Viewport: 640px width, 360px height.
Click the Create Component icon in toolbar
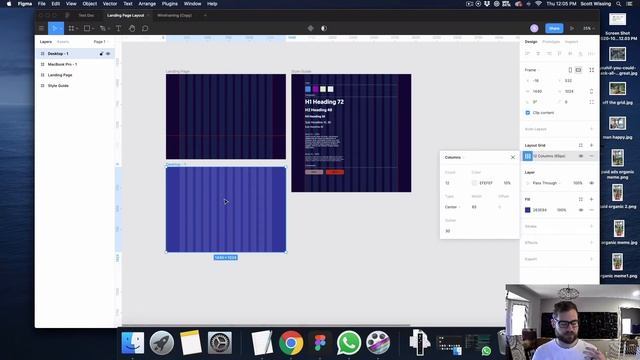tap(311, 29)
